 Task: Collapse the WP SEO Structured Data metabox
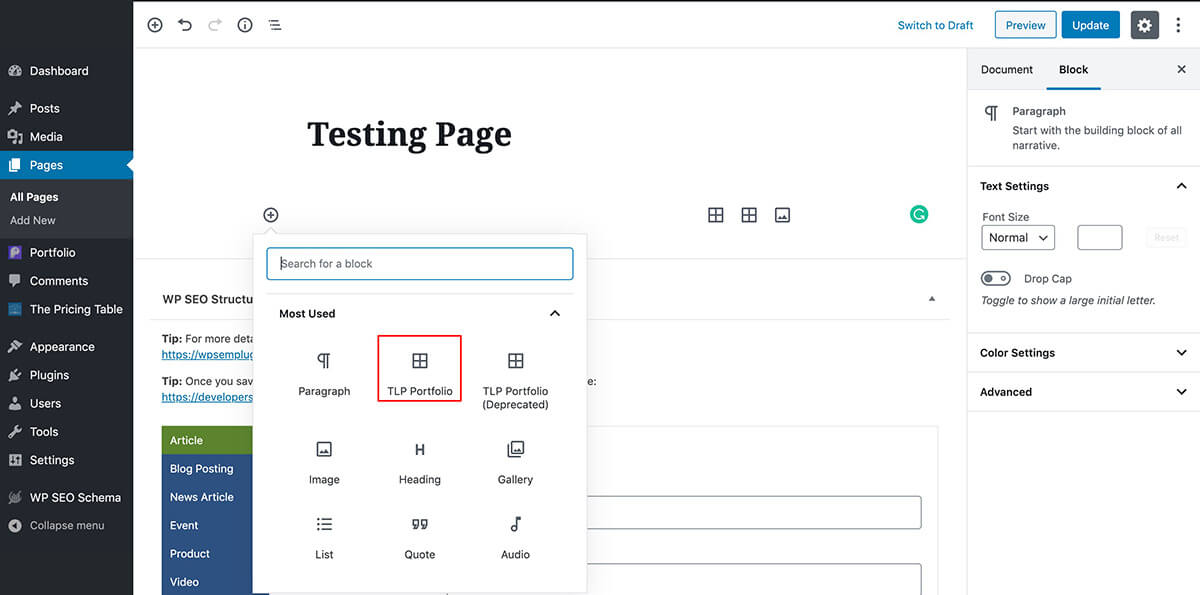(x=932, y=299)
